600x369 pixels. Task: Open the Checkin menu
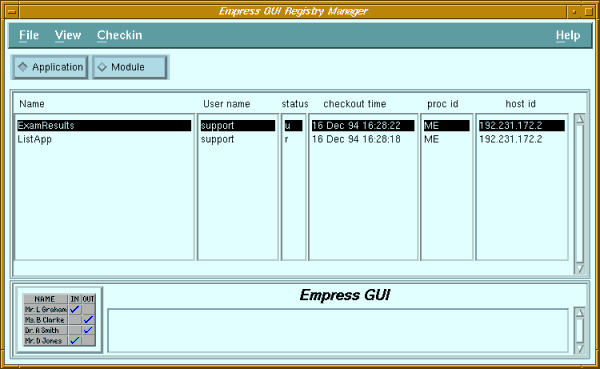pyautogui.click(x=119, y=35)
